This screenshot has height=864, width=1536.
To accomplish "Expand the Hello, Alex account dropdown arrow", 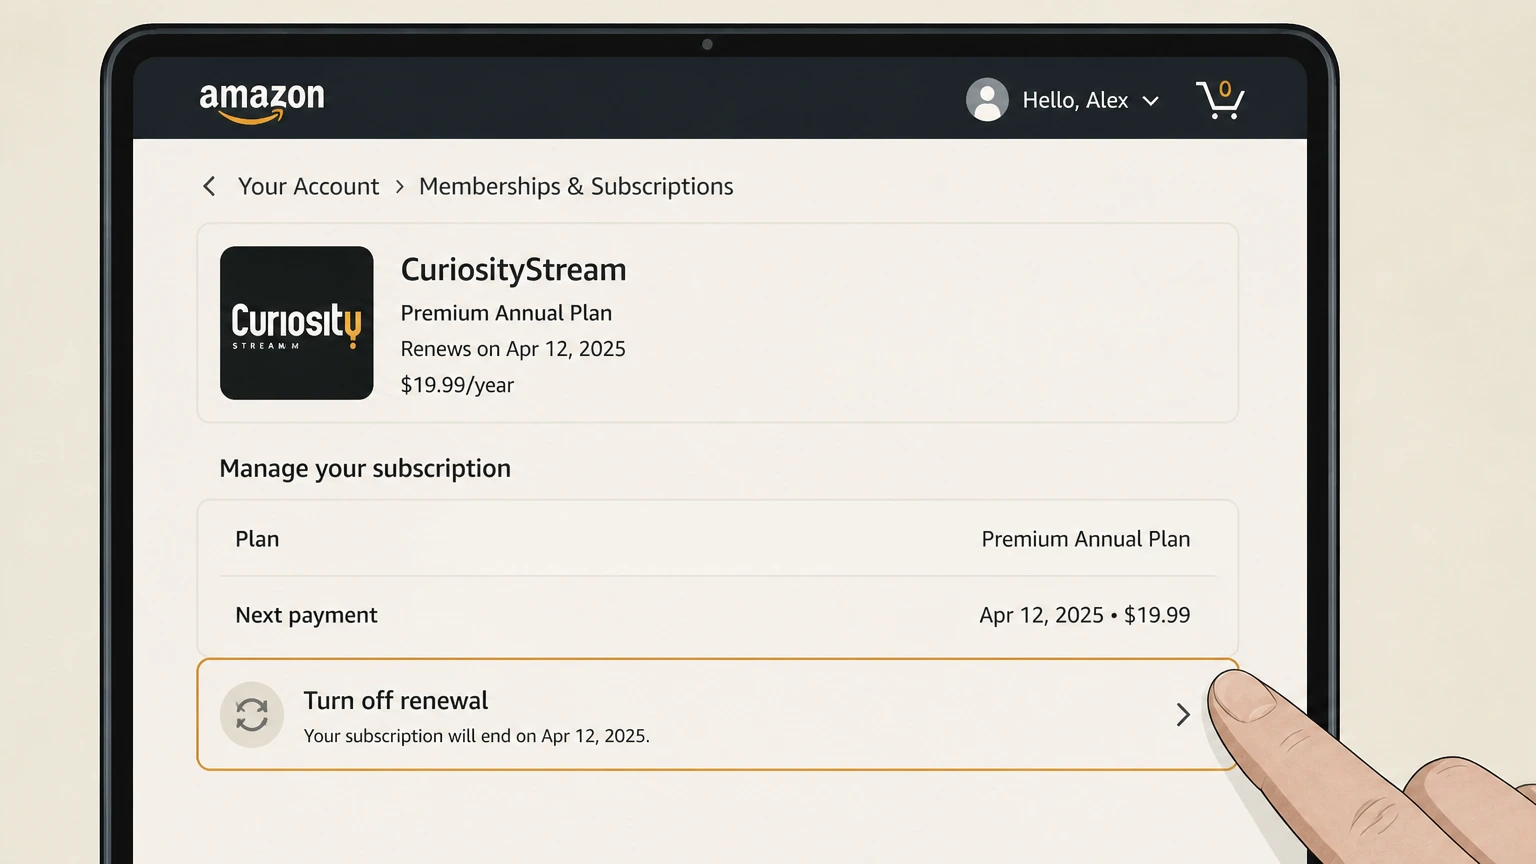I will [1150, 101].
